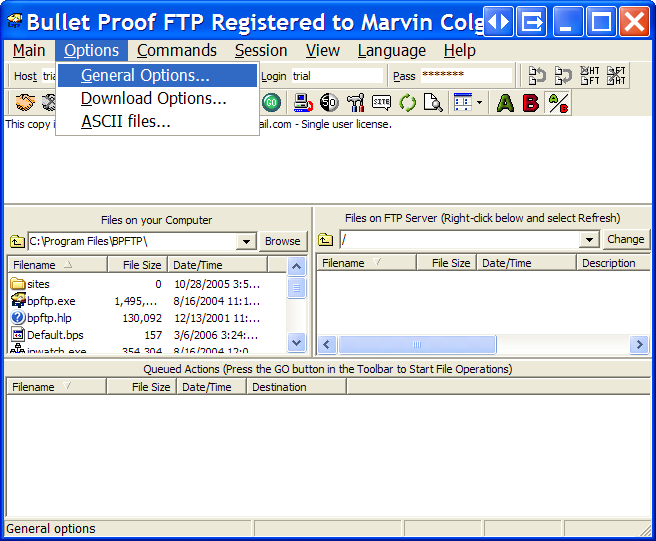
Task: Click the red letter B toolbar icon
Action: click(x=531, y=102)
